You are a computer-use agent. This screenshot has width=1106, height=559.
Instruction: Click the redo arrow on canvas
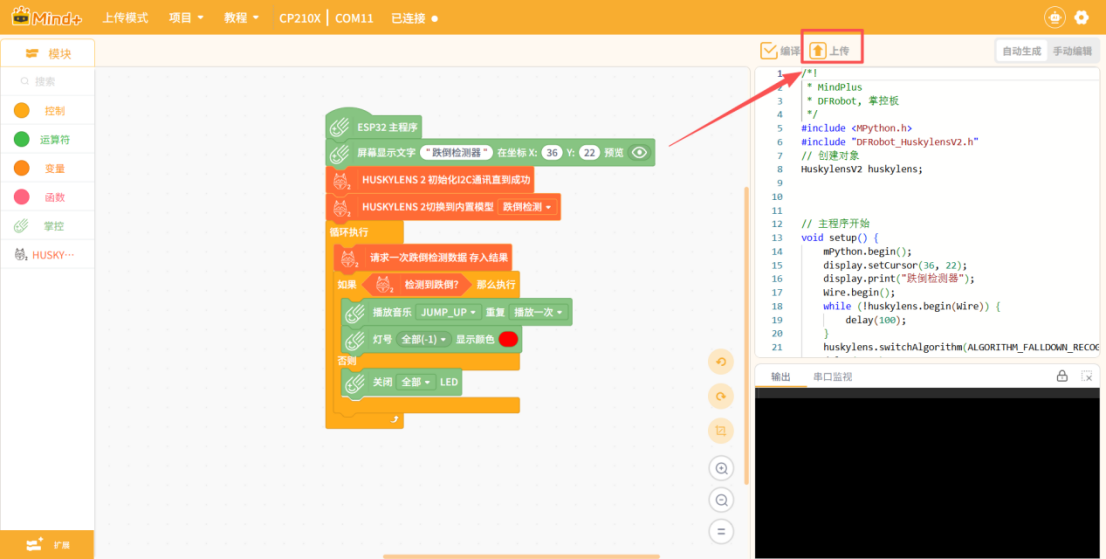tap(720, 397)
